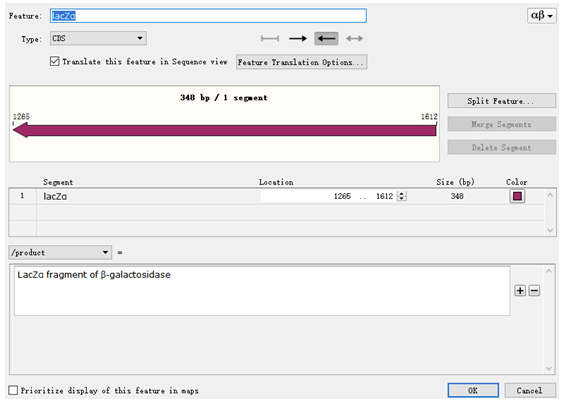Click the Merge Segments button

tap(501, 124)
